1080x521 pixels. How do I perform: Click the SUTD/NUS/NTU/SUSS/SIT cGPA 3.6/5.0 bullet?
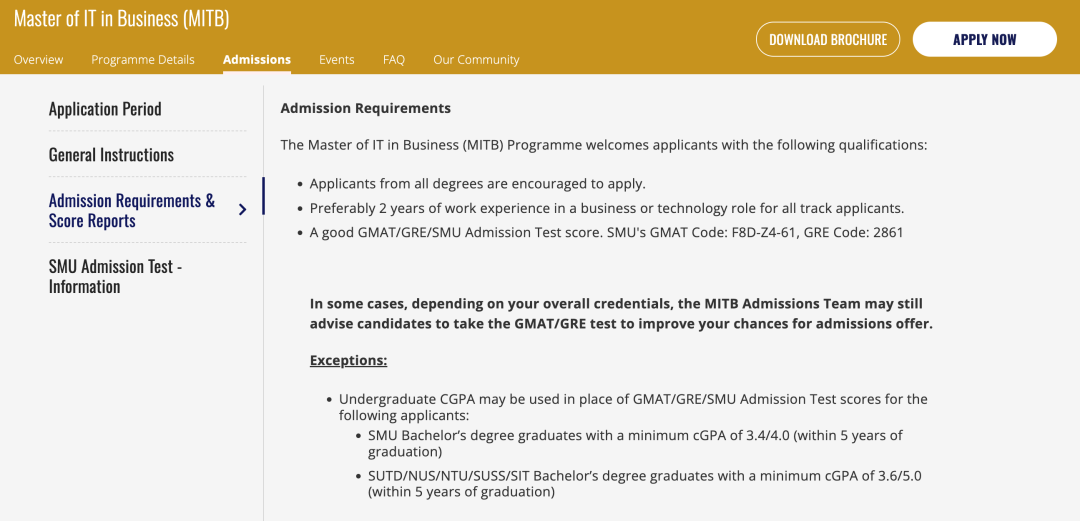(644, 484)
